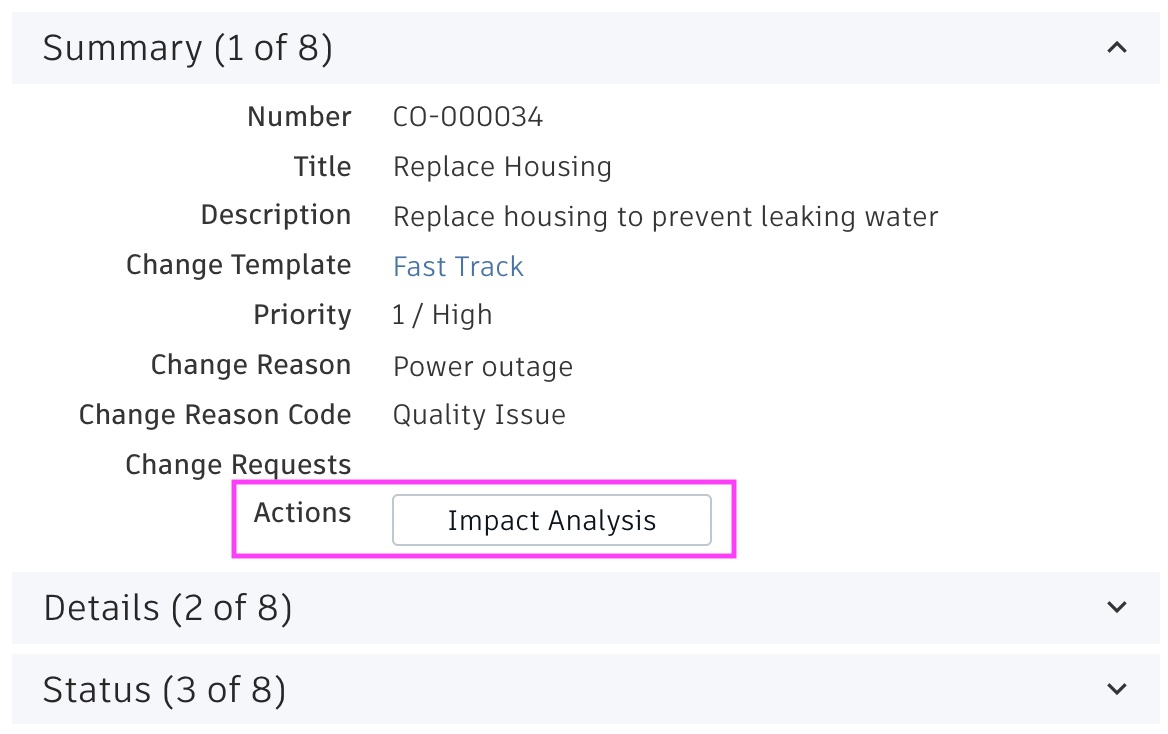Click the priority value 1 / High

(442, 315)
